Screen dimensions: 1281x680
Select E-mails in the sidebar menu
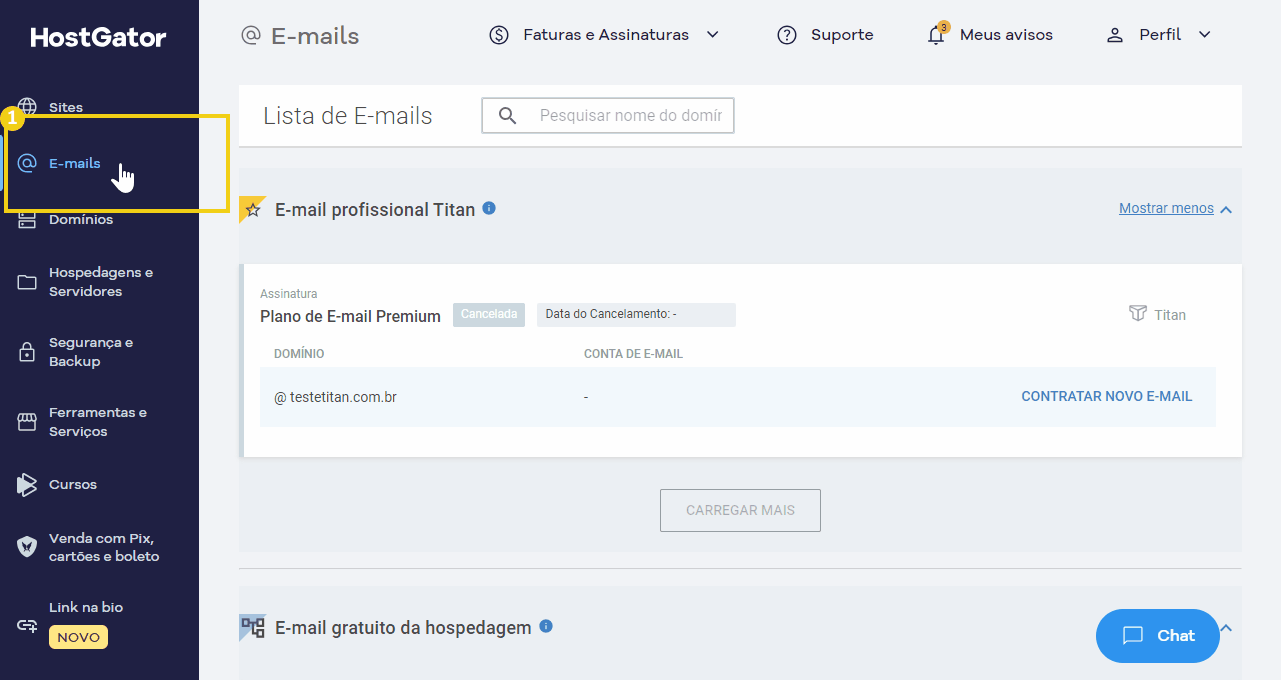pos(75,163)
